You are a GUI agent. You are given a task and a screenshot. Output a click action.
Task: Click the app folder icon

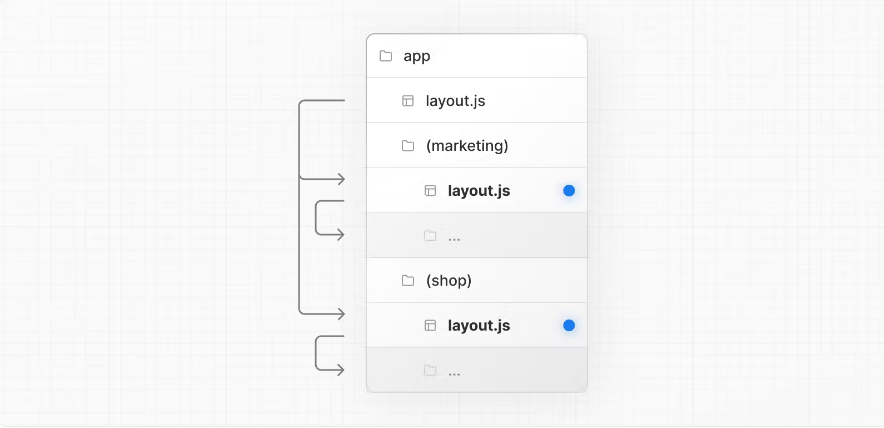386,56
